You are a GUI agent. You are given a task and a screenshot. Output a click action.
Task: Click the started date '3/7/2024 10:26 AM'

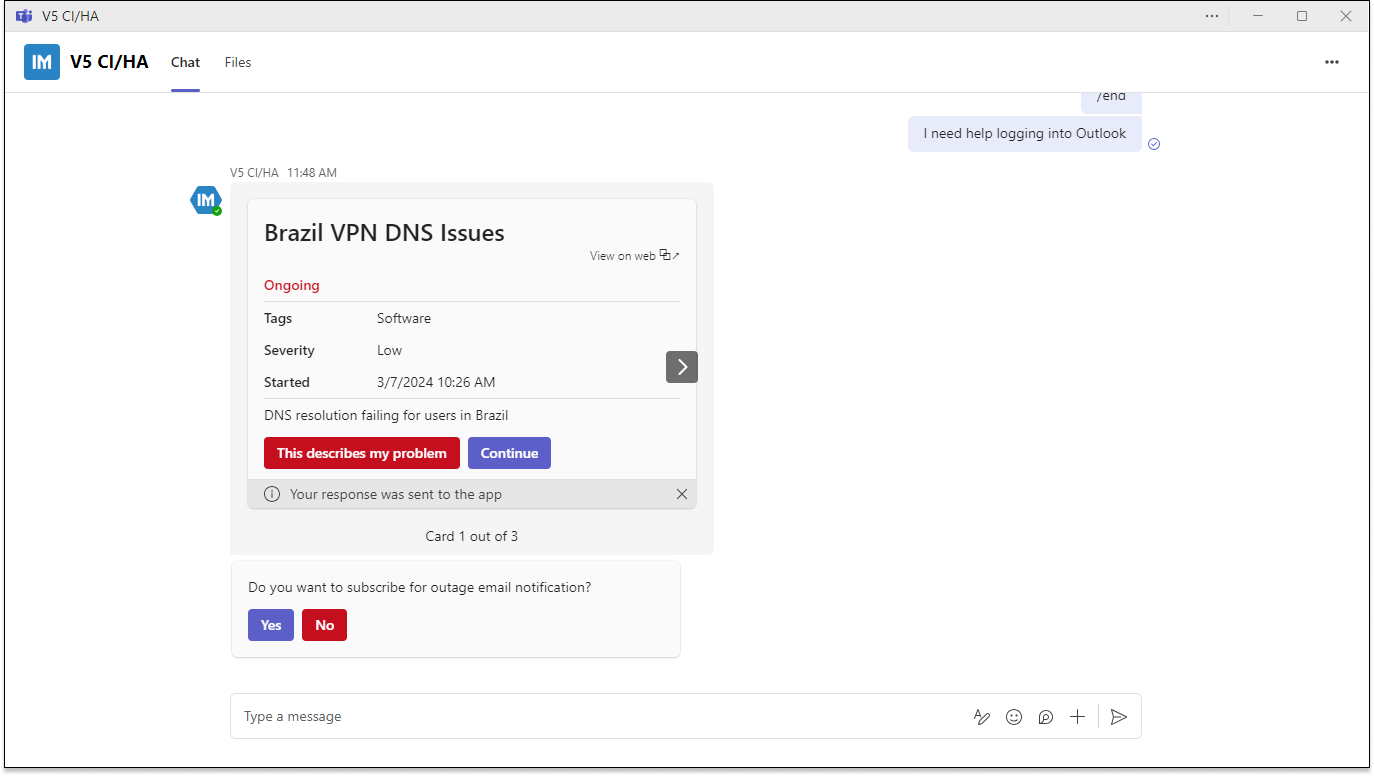point(436,382)
